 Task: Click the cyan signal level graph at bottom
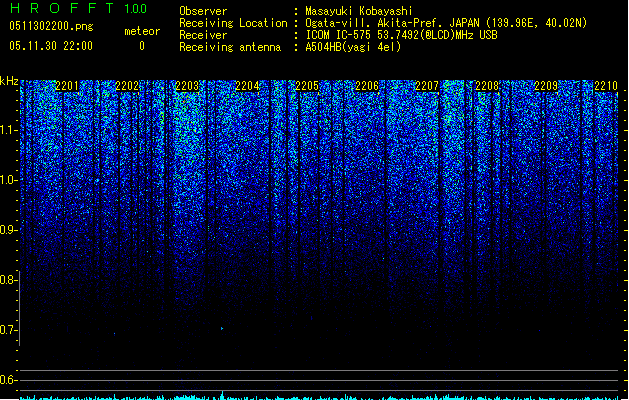pos(319,397)
